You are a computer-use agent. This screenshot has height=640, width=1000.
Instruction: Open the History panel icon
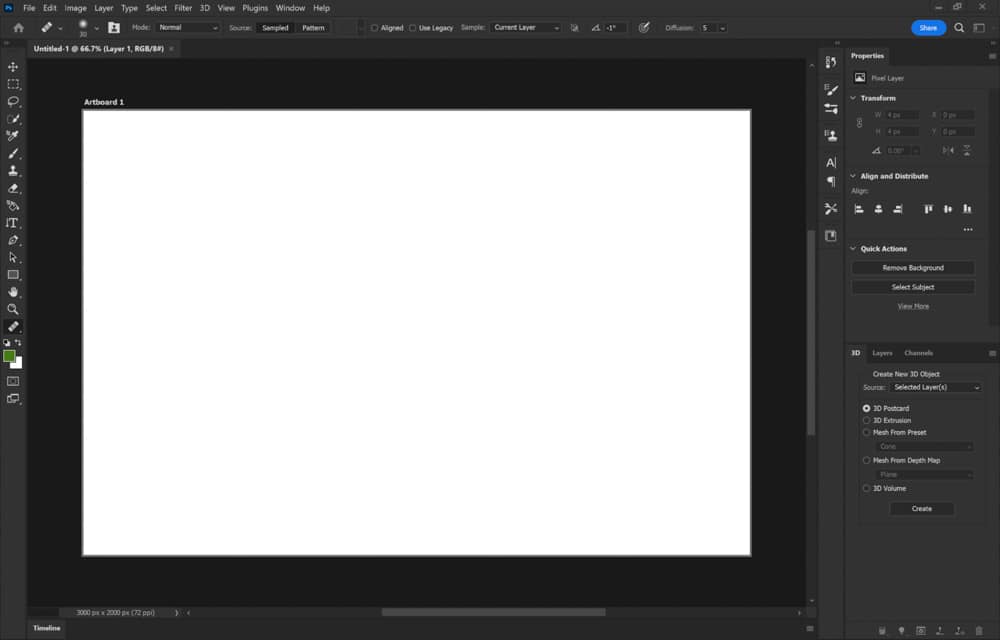tap(830, 62)
